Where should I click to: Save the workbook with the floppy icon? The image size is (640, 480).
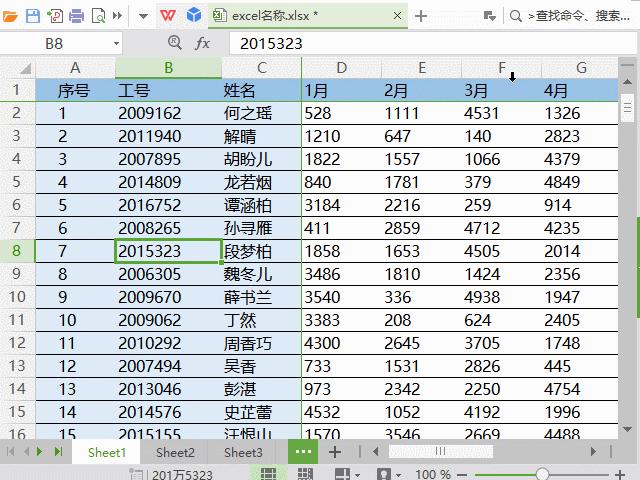(x=33, y=16)
